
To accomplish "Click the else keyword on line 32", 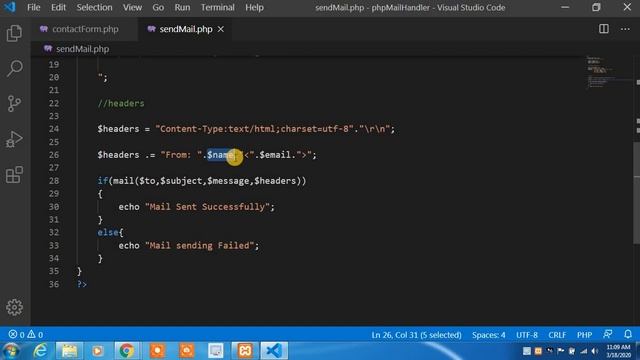I will click(x=108, y=233).
